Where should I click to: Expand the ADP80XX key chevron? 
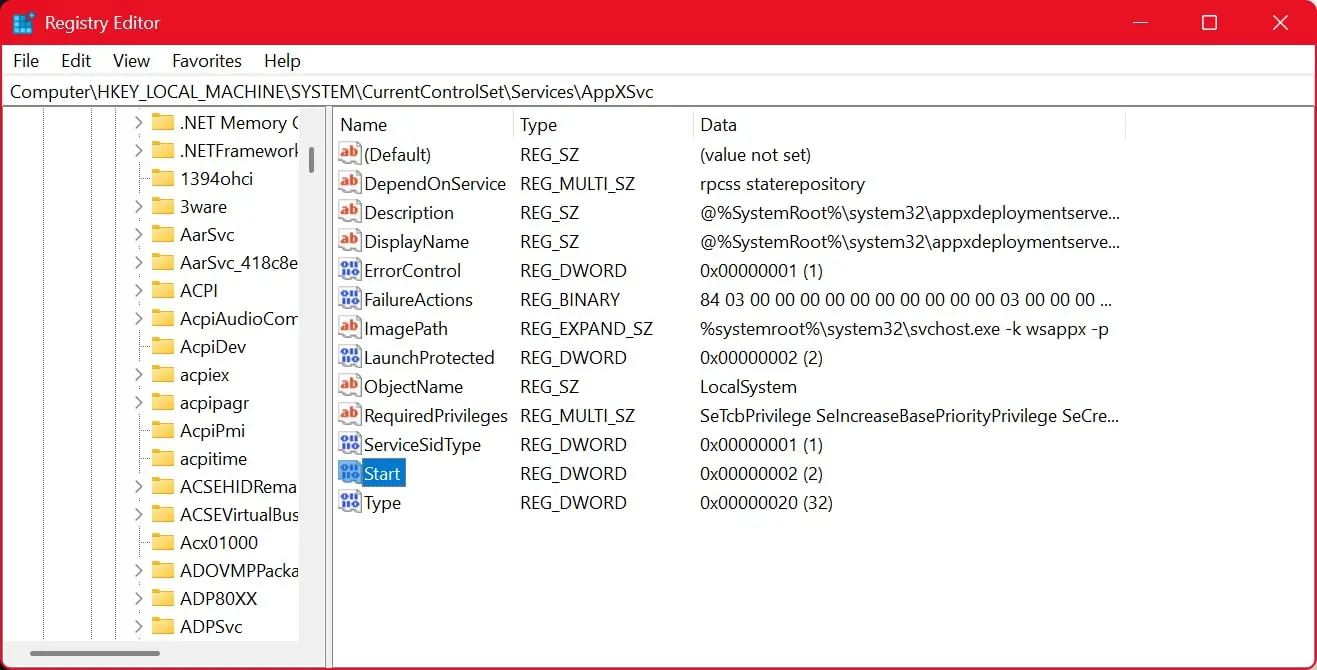tap(139, 598)
